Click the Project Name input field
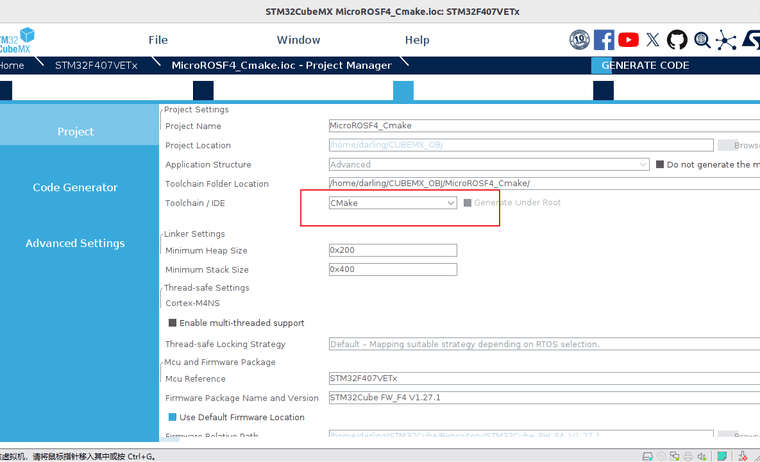This screenshot has width=760, height=462. click(x=544, y=126)
